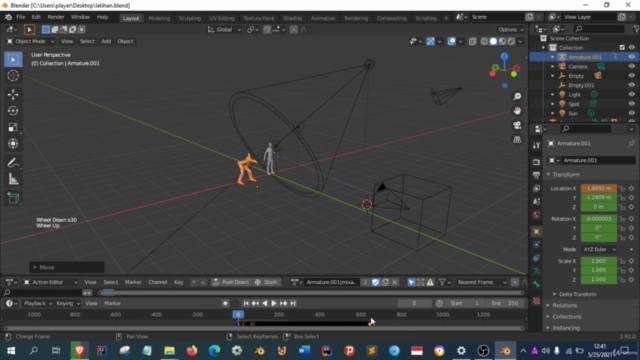Toggle the auto keying record button
This screenshot has width=640, height=360.
tap(225, 303)
